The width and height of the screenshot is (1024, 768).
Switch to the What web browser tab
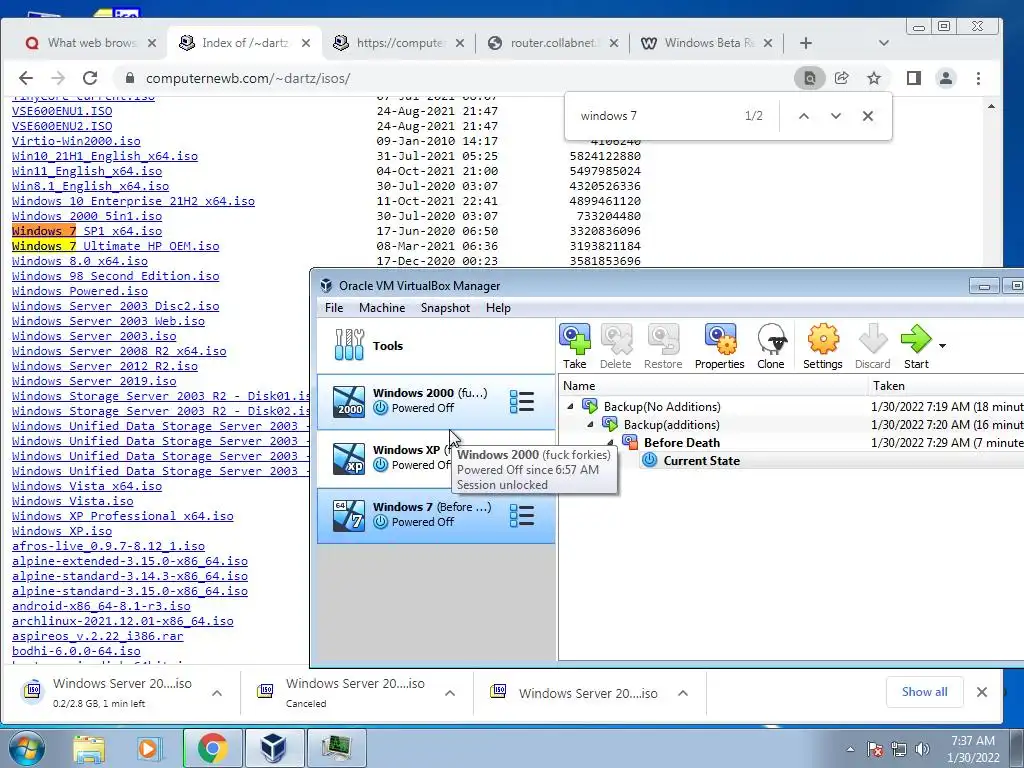tap(90, 43)
